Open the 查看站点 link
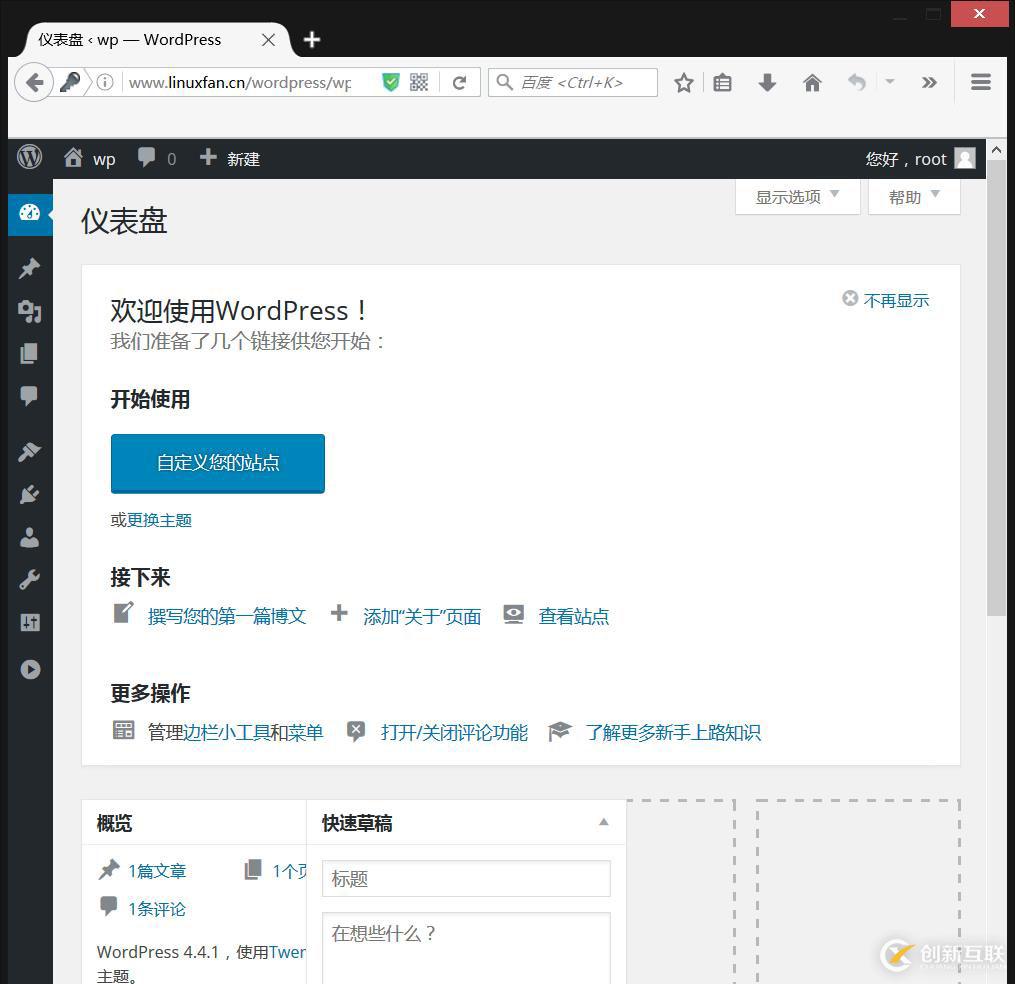 point(574,616)
